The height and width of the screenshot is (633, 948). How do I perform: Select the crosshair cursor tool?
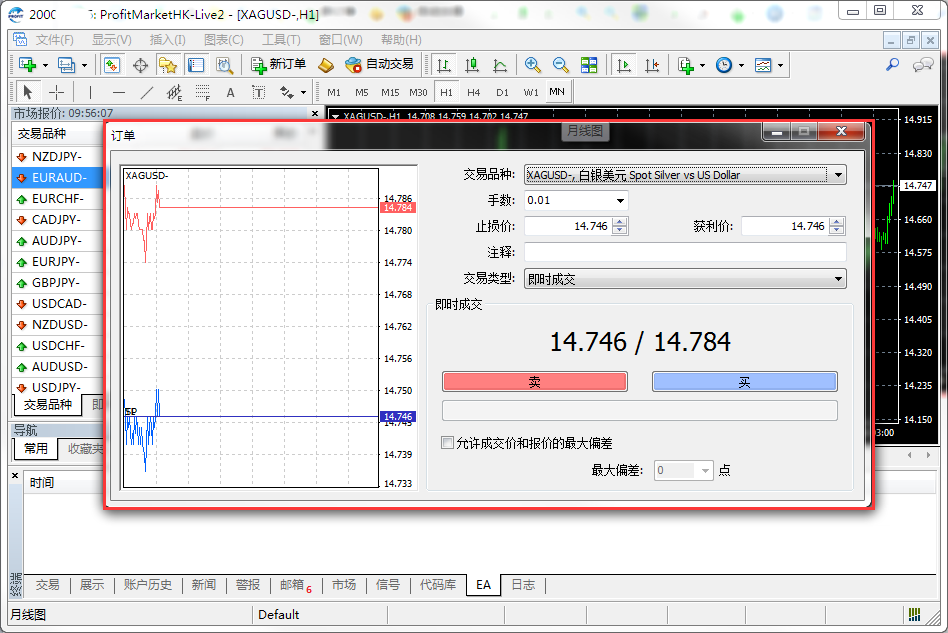pos(57,92)
